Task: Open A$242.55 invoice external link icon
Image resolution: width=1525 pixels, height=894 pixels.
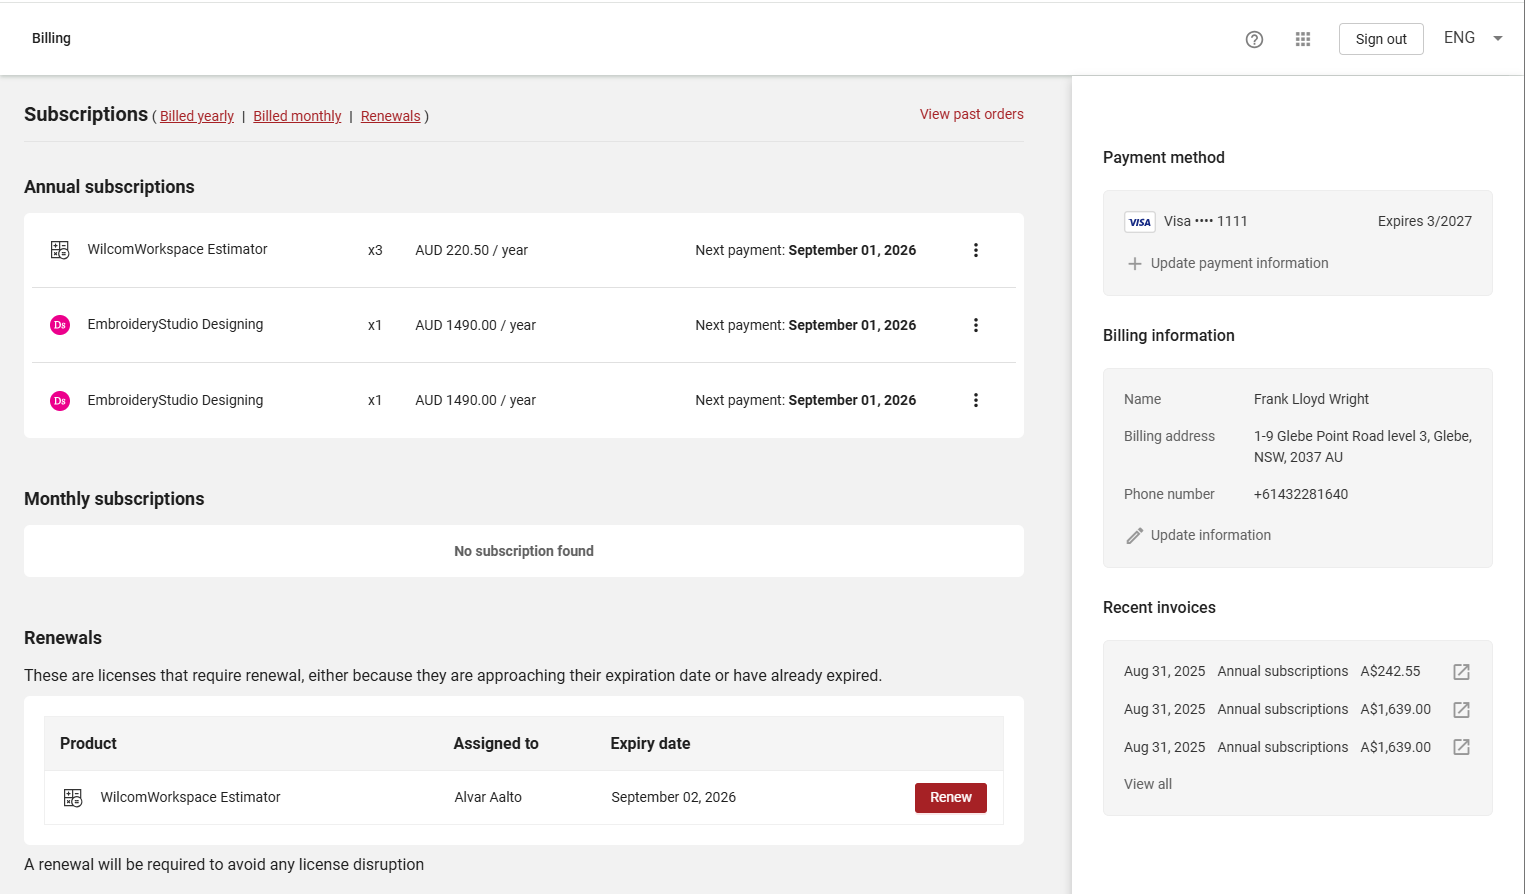Action: (x=1461, y=672)
